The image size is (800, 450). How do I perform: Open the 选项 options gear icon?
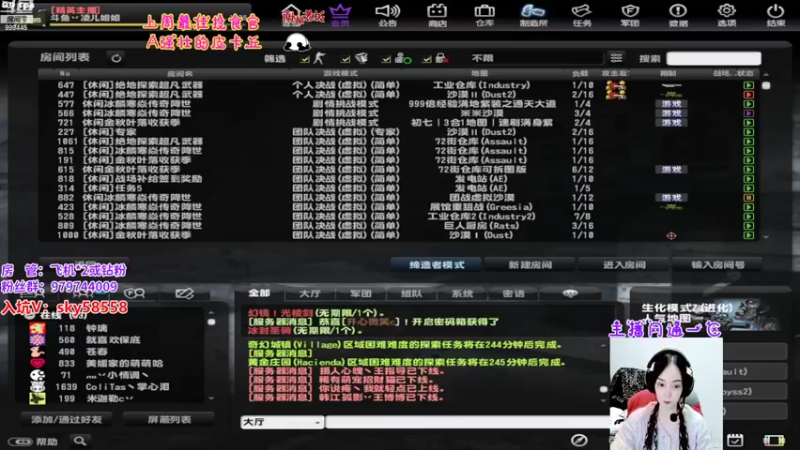coord(727,14)
